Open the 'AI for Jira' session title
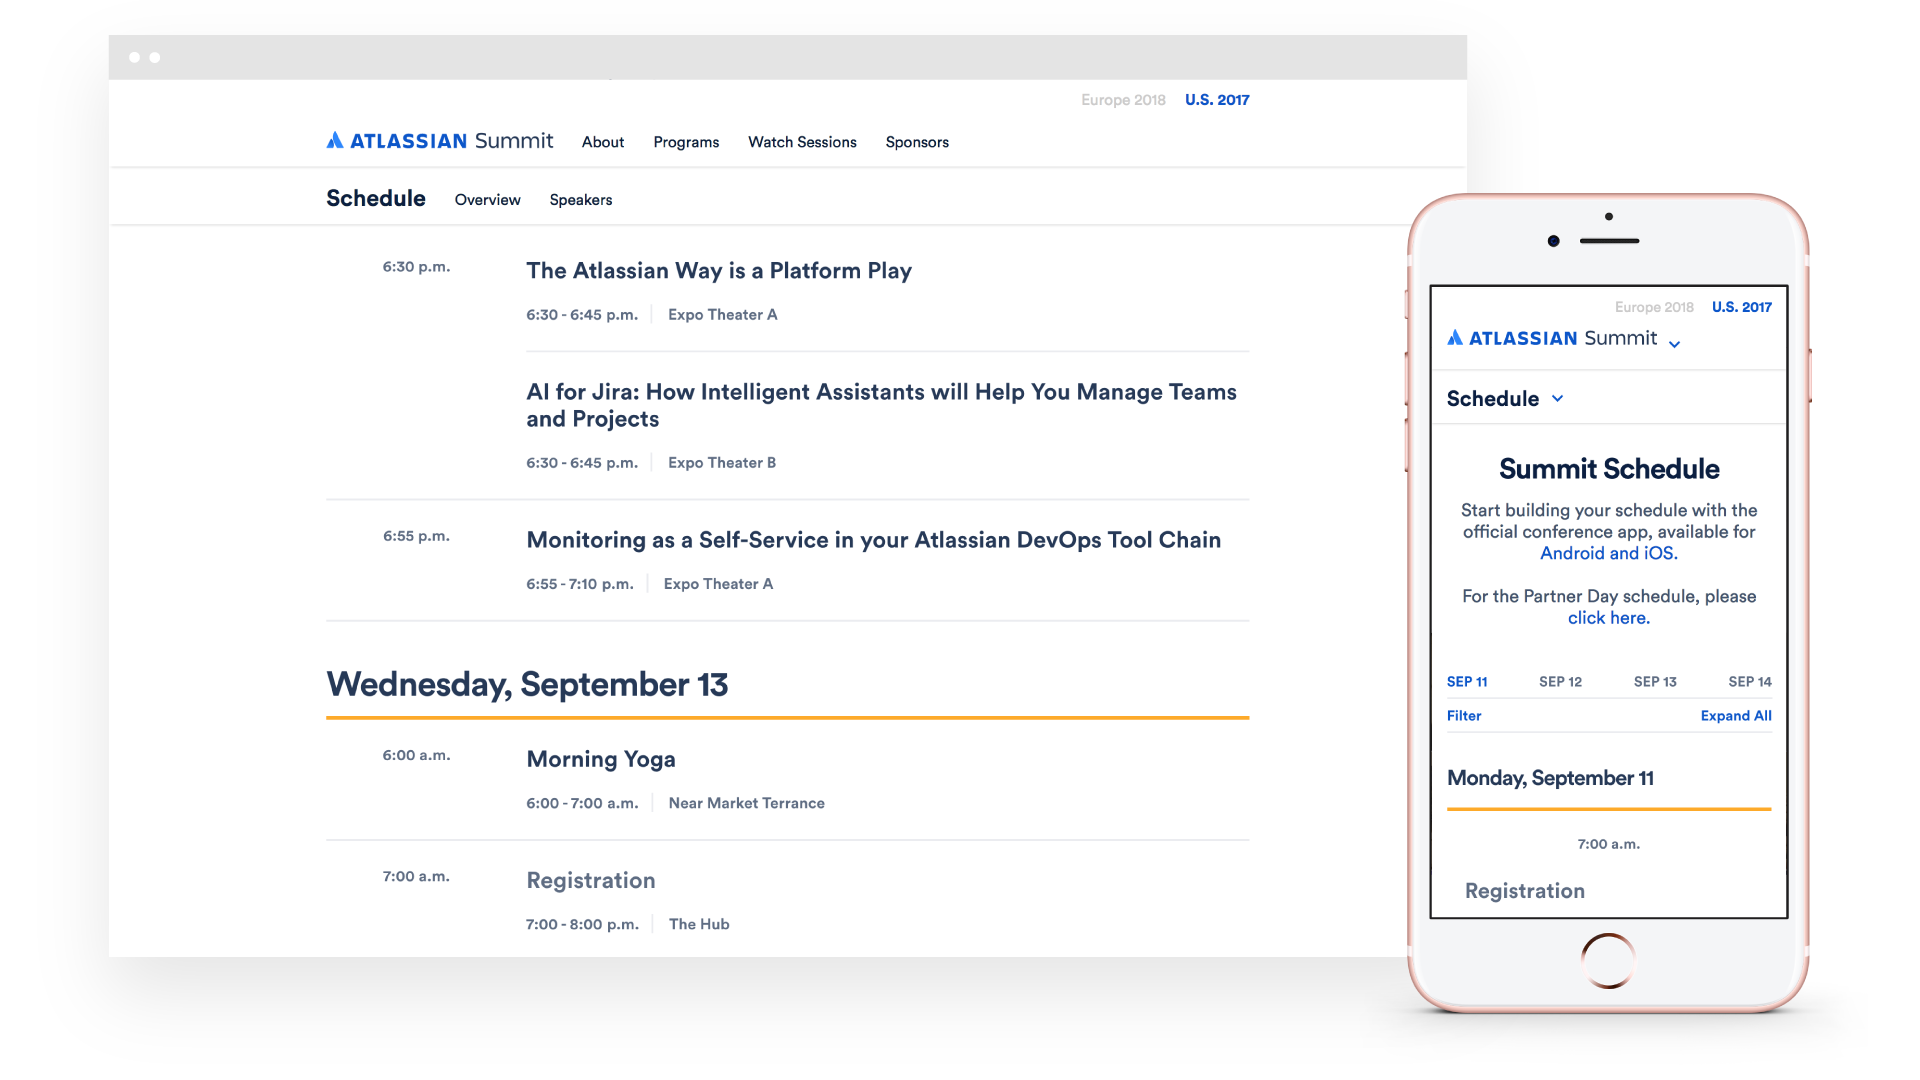 click(x=881, y=405)
